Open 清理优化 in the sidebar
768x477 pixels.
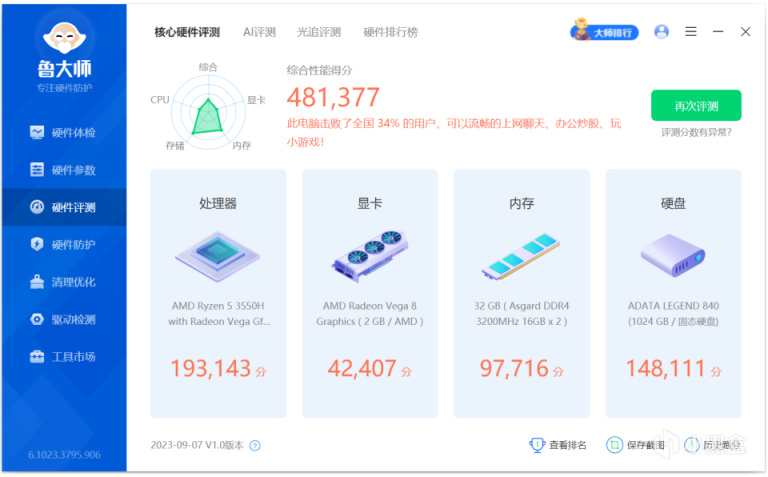click(64, 282)
